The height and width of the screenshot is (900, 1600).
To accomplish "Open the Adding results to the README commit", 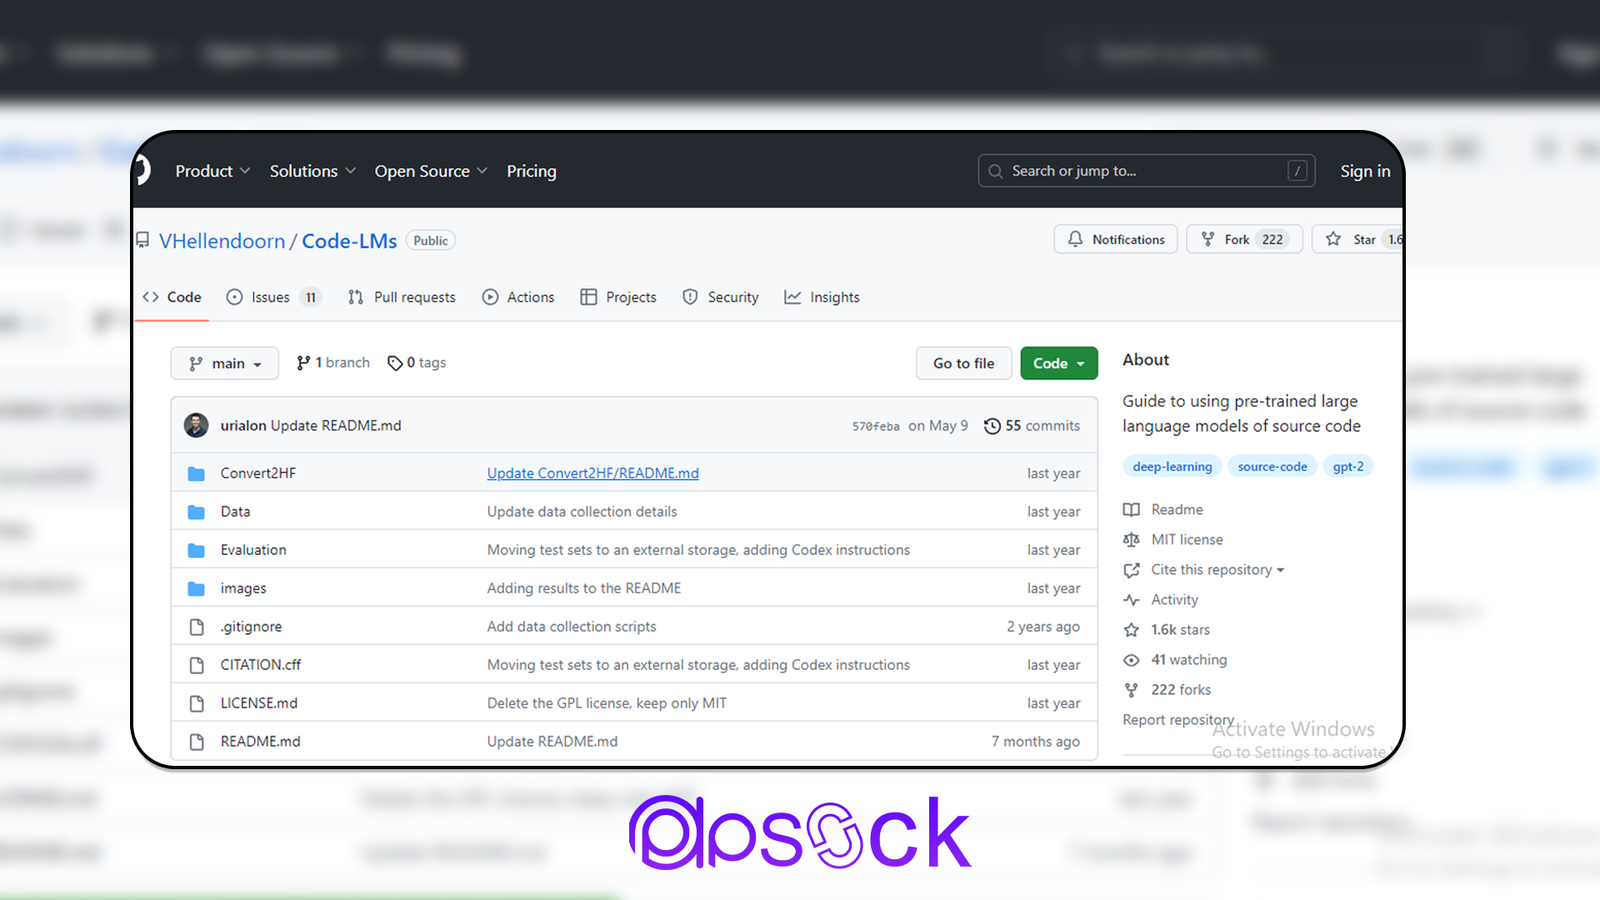I will click(x=584, y=588).
